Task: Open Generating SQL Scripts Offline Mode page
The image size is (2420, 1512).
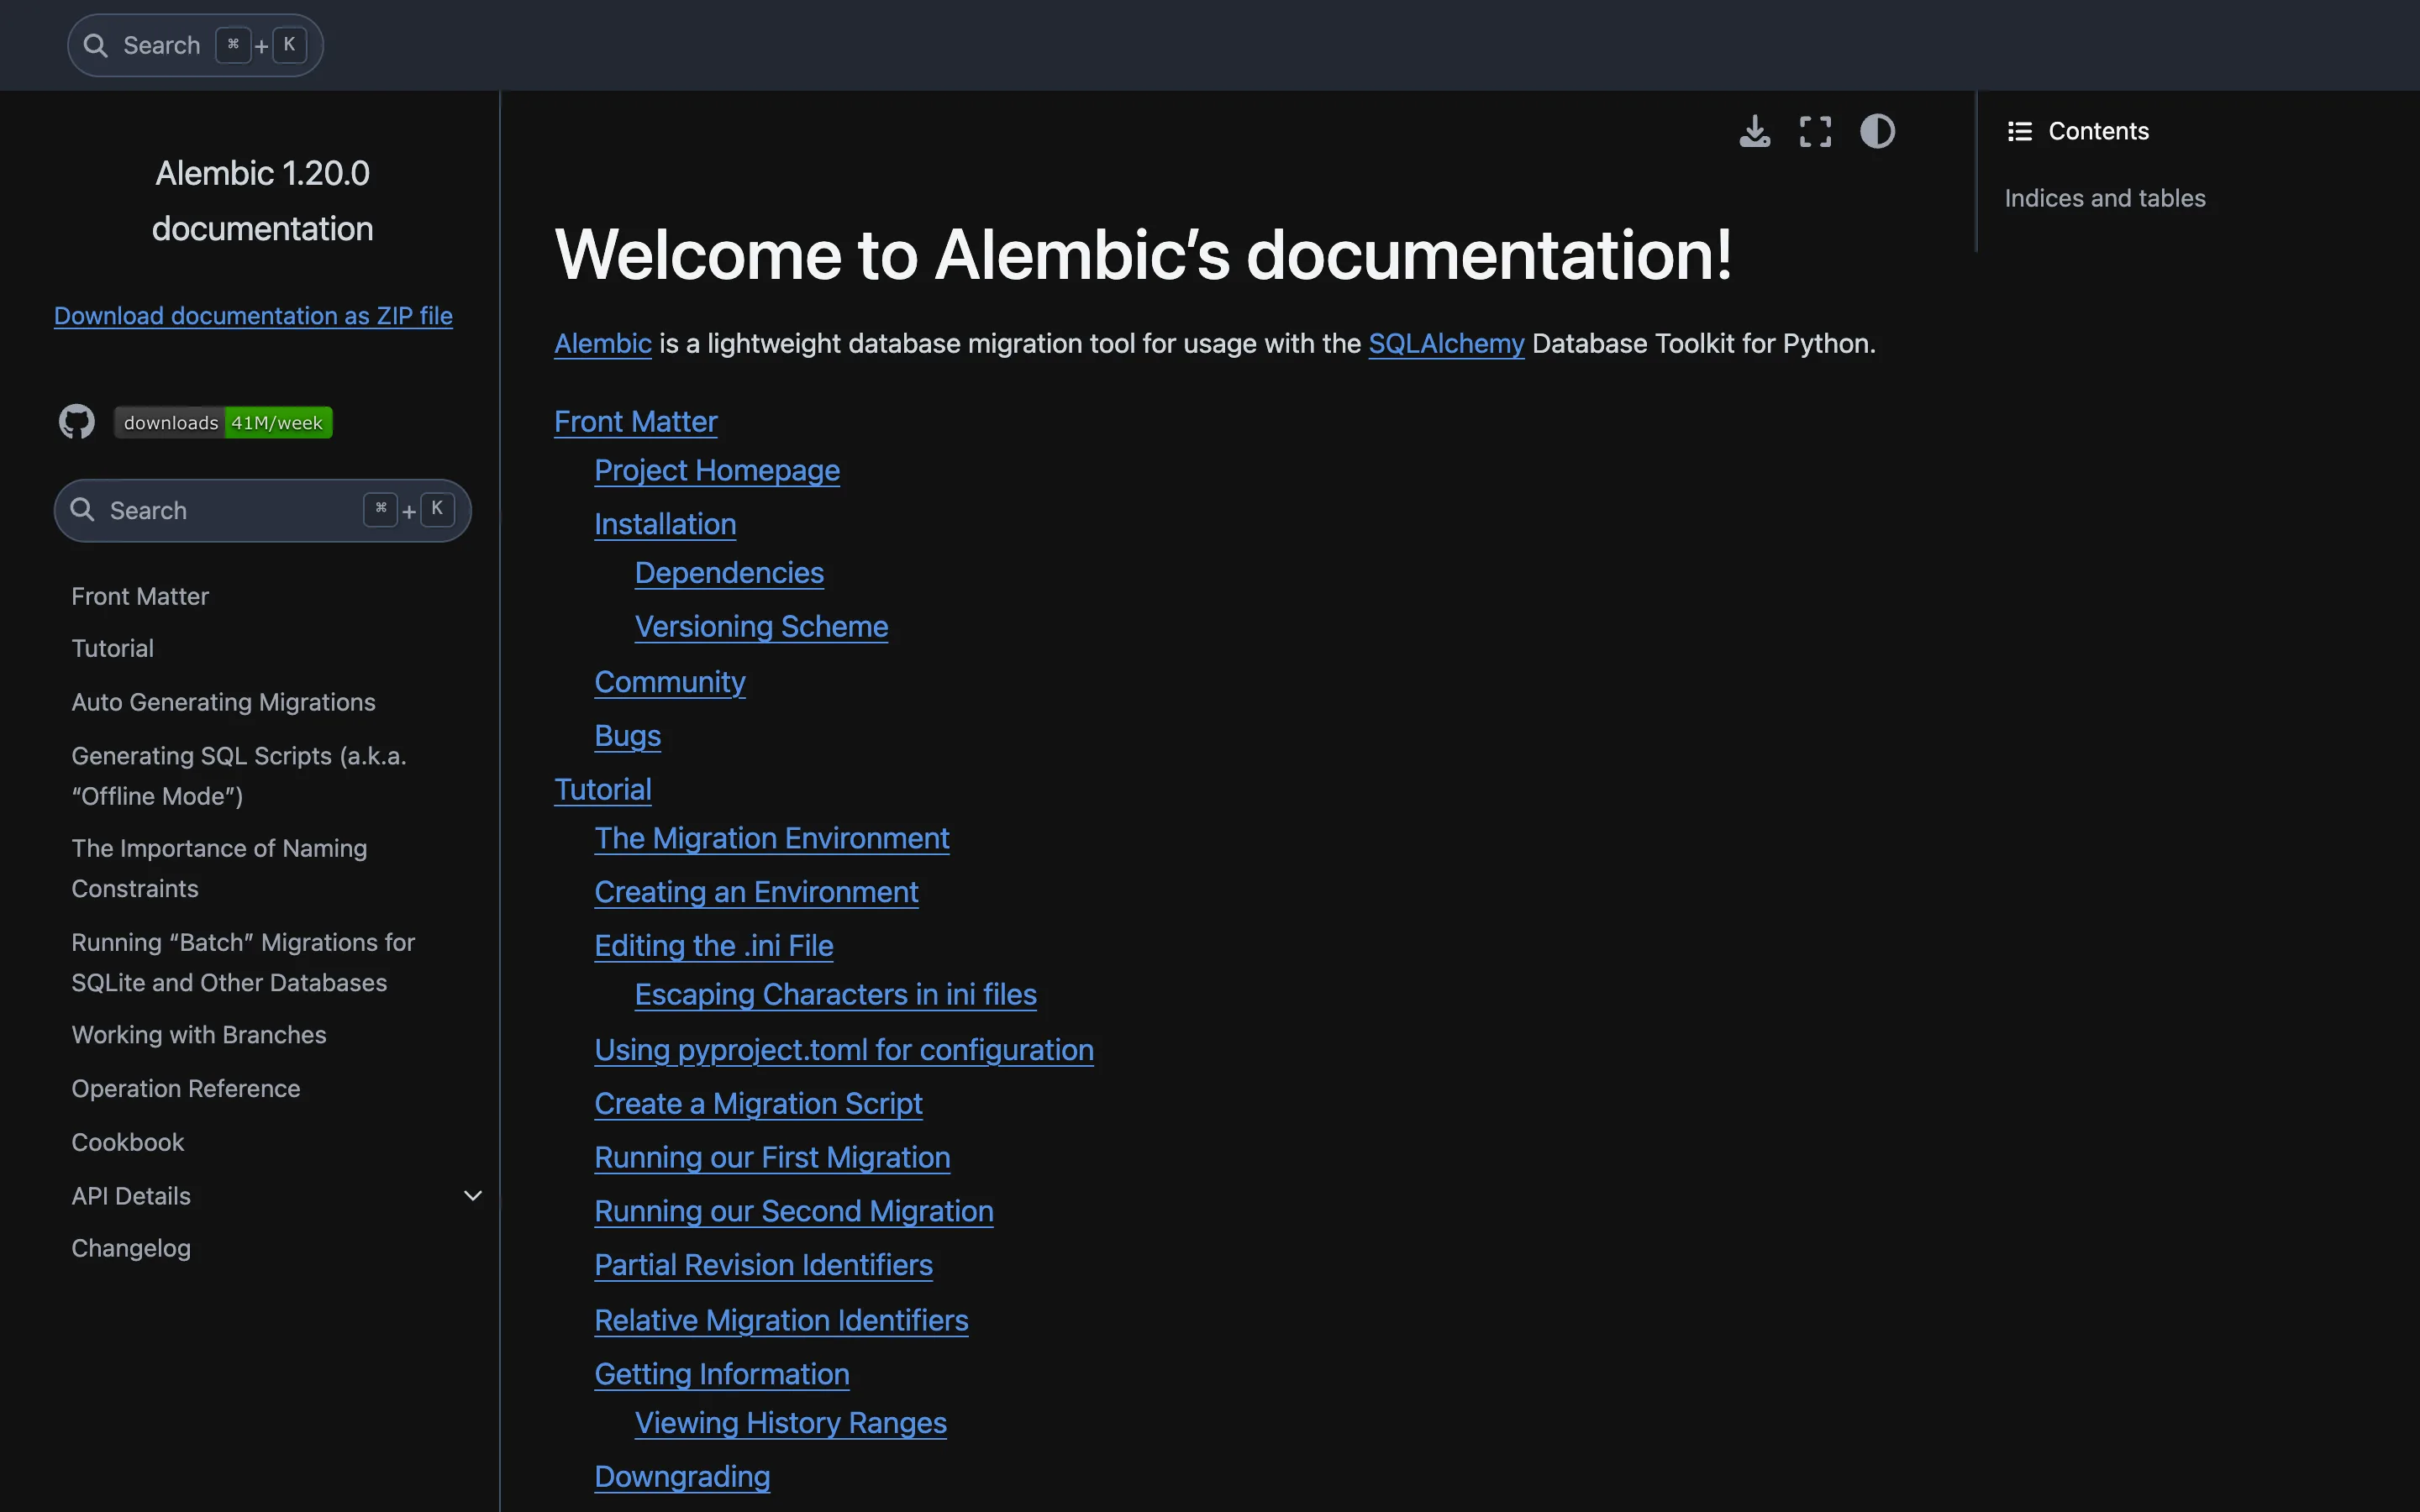Action: coord(239,776)
